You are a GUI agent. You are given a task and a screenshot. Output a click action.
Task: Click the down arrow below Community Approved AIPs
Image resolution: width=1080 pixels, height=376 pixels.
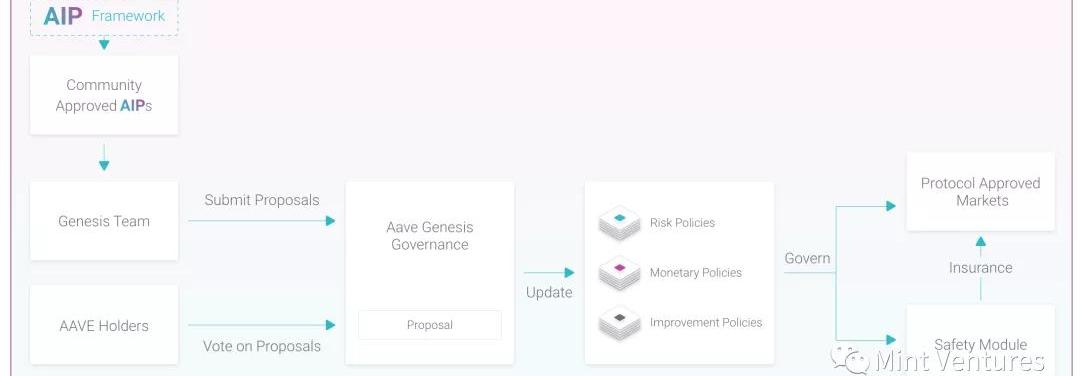click(104, 157)
